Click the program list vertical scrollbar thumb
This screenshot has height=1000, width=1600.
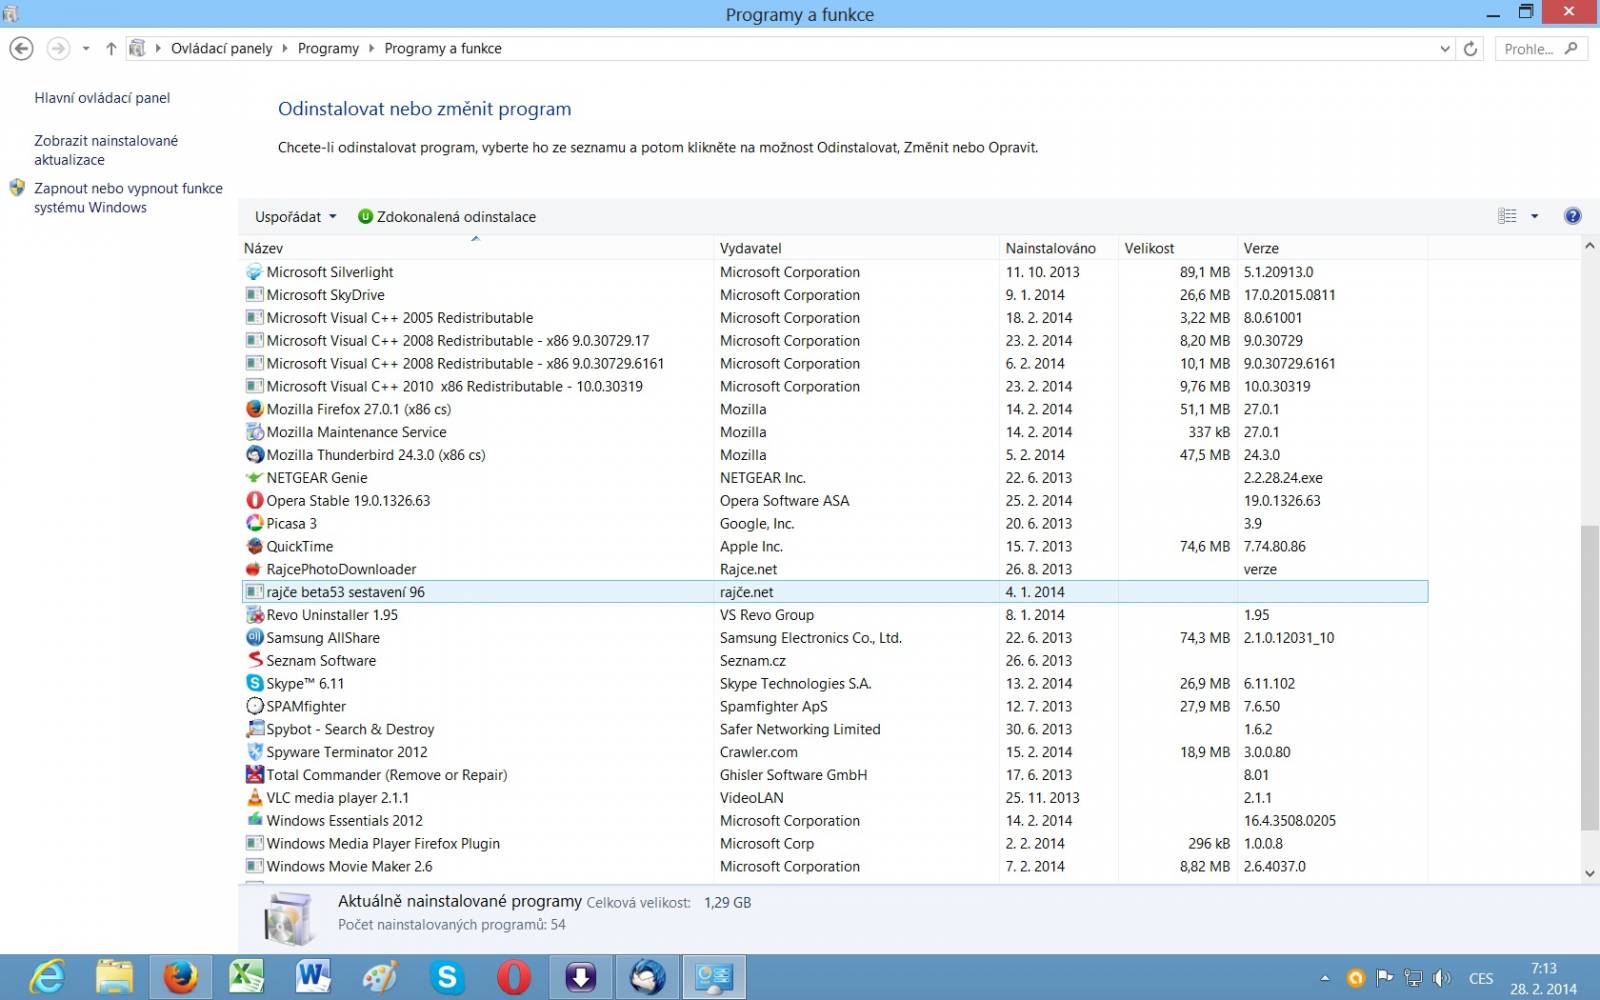coord(1589,677)
